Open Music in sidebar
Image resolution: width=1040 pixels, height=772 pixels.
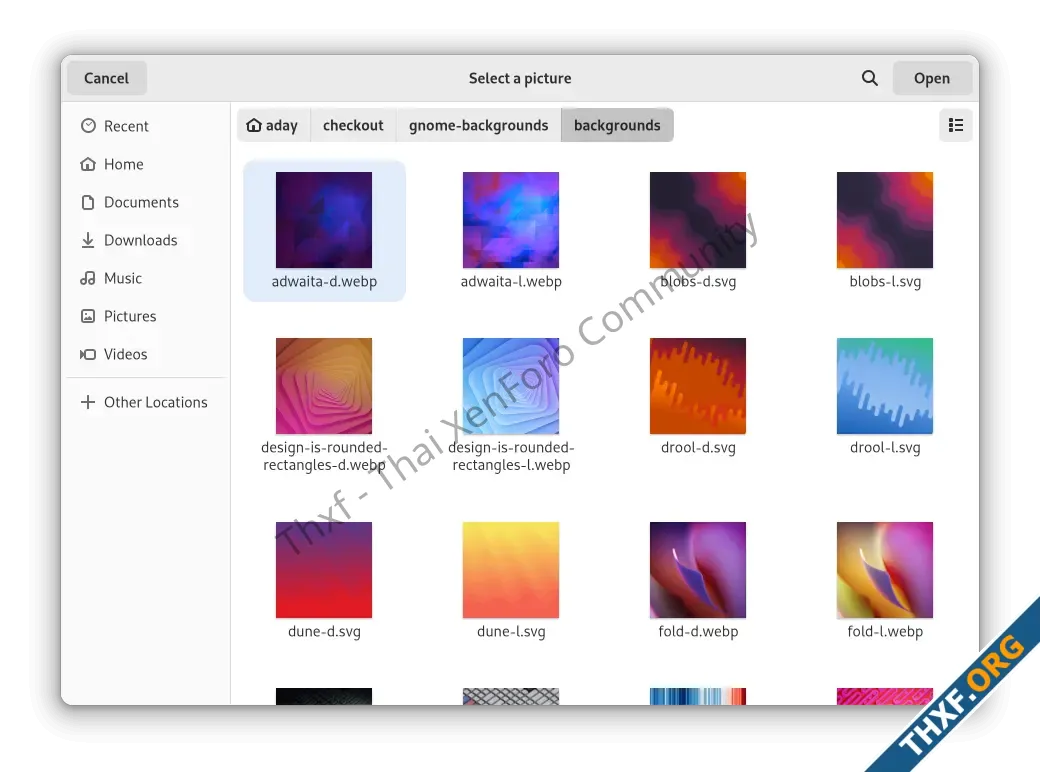click(x=146, y=278)
